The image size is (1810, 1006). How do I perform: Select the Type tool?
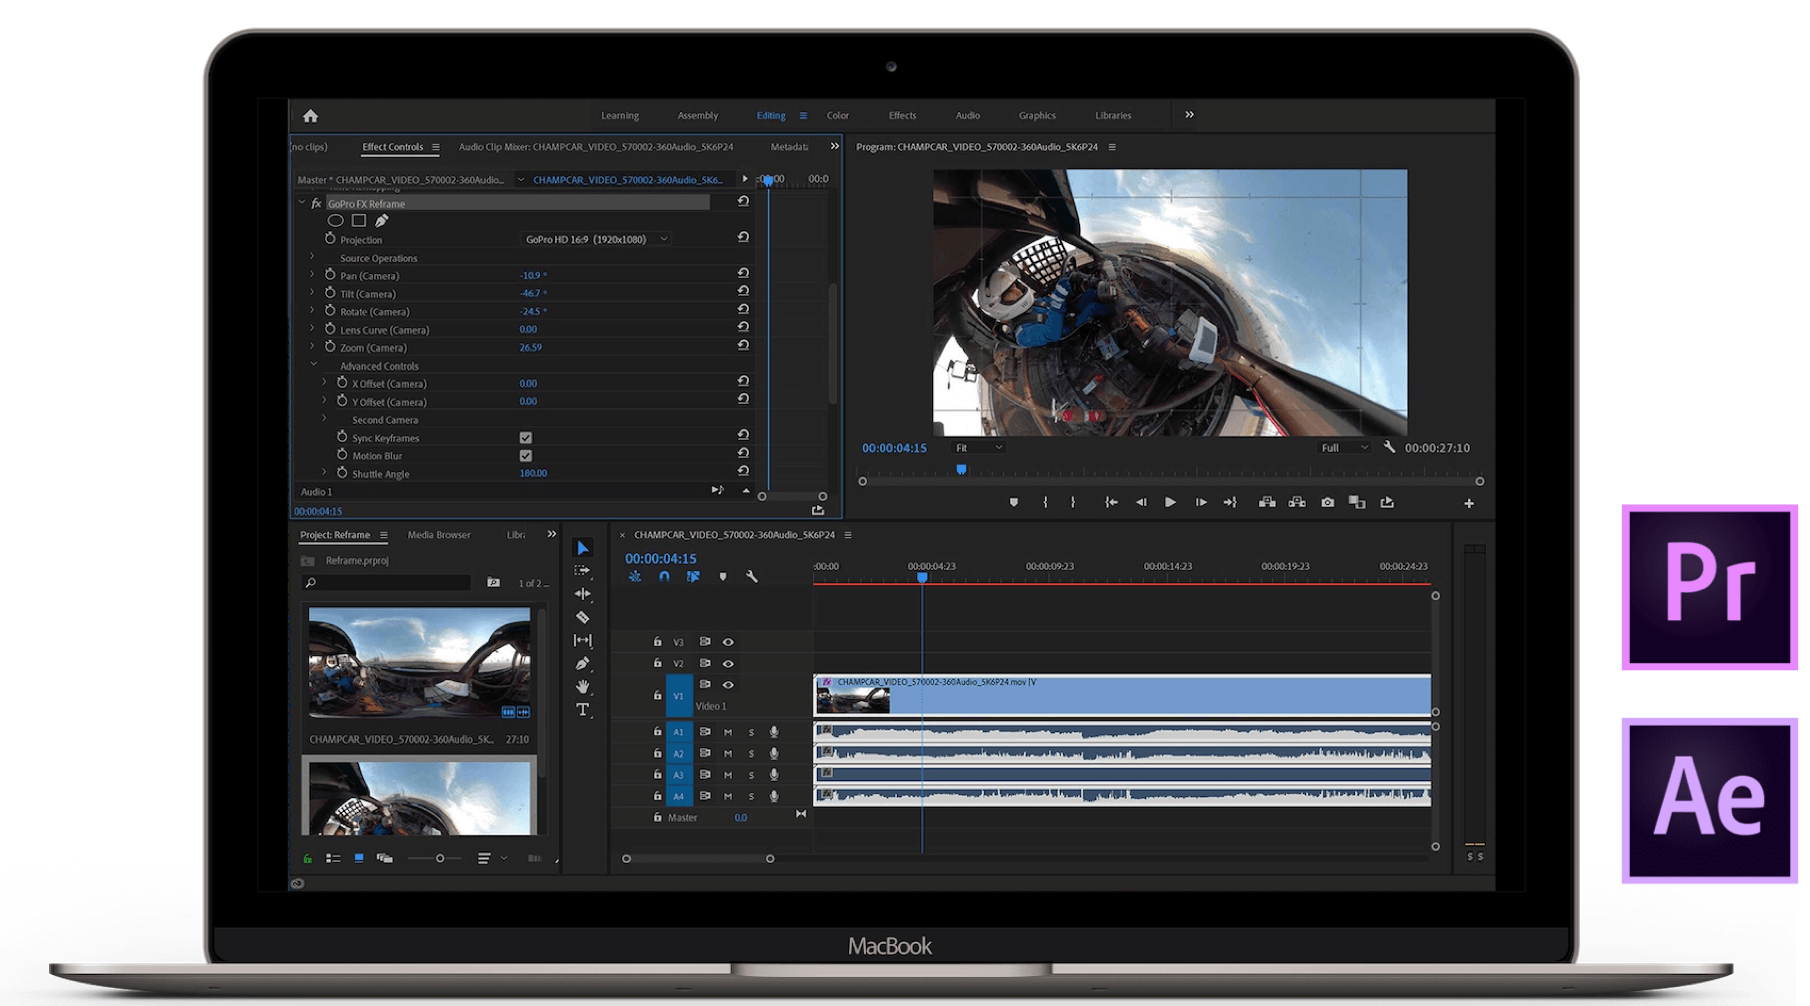point(583,710)
